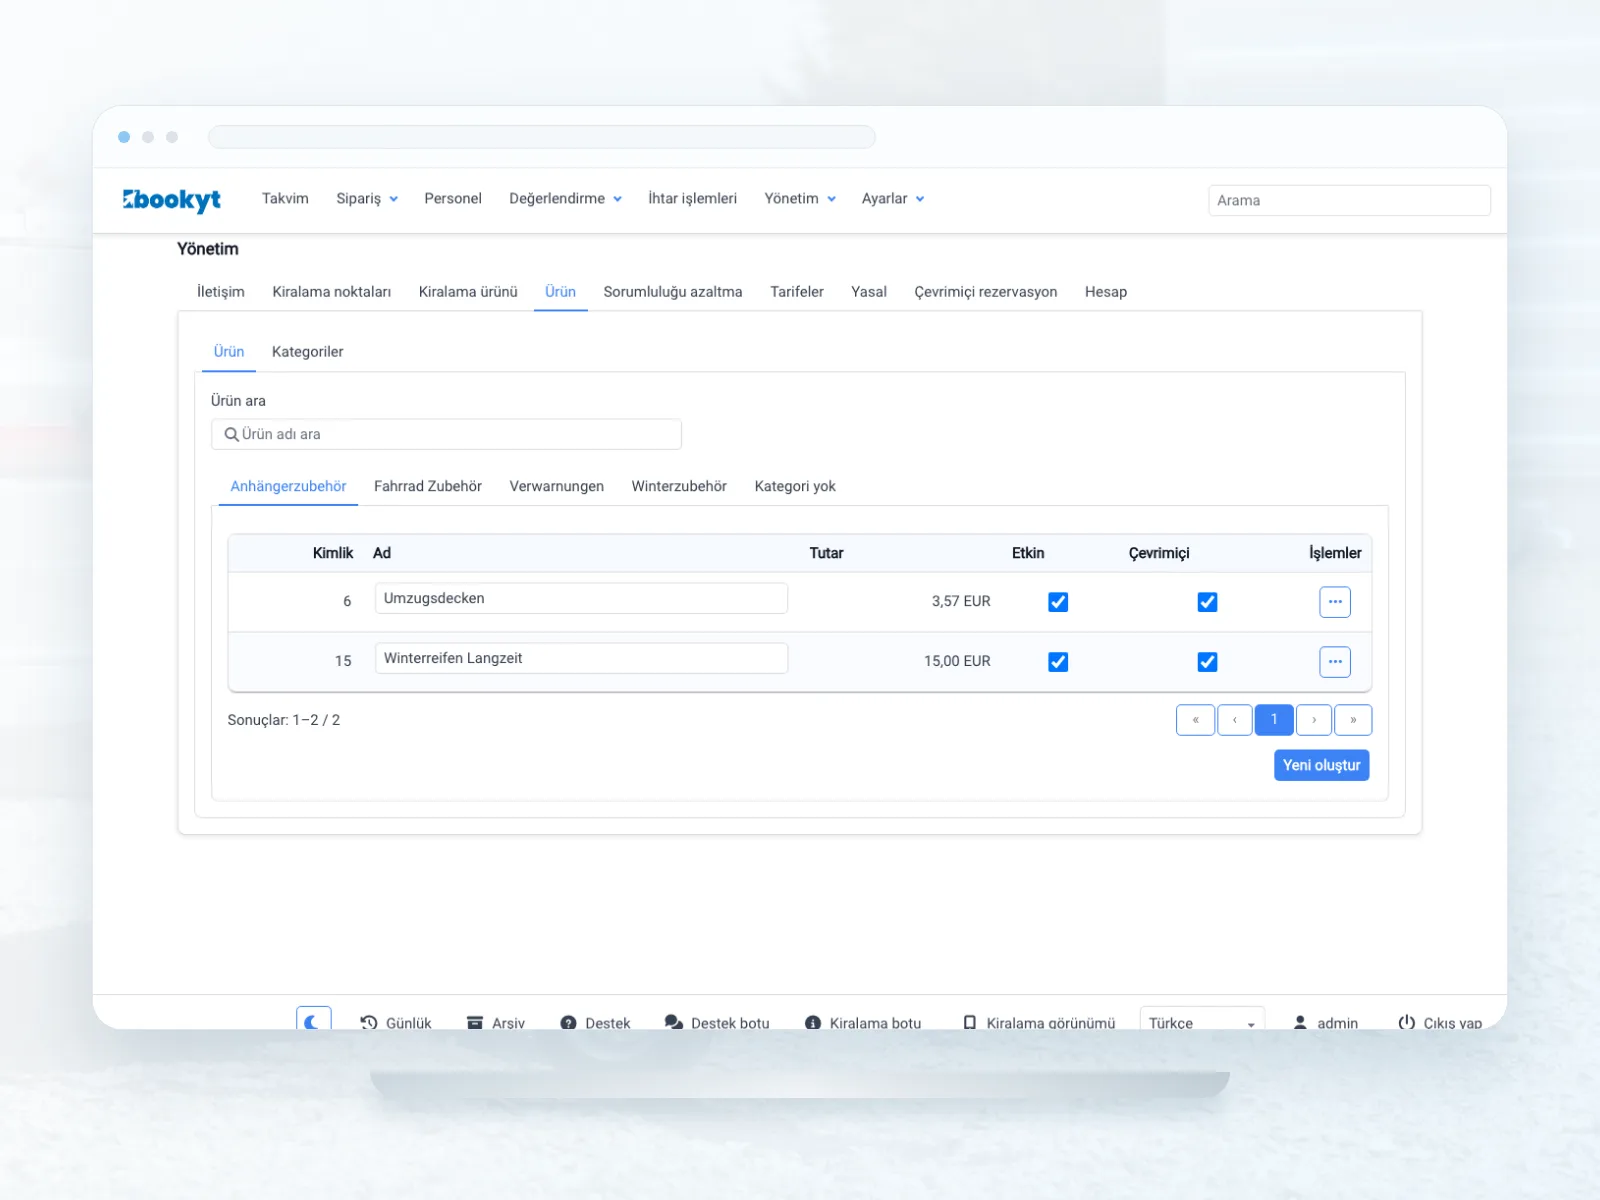Select the Fahrrad Zubehör category tab

click(428, 486)
